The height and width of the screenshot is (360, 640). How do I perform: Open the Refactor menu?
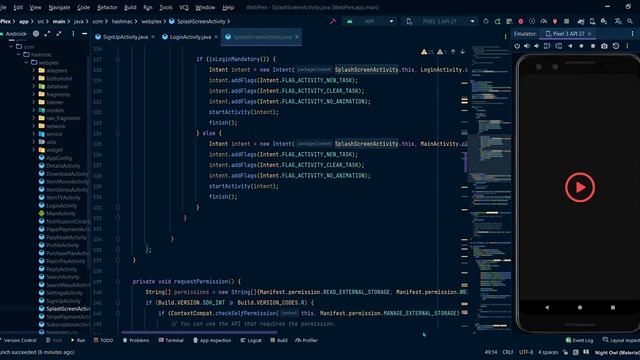point(107,7)
